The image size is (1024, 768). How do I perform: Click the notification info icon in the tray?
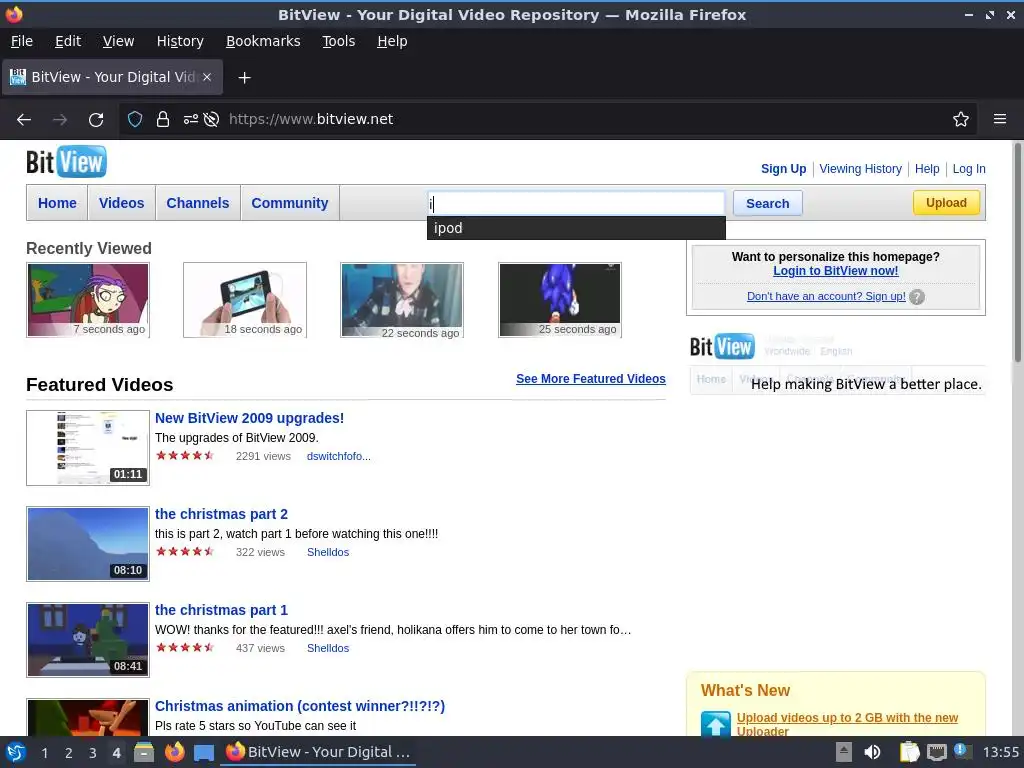click(962, 751)
